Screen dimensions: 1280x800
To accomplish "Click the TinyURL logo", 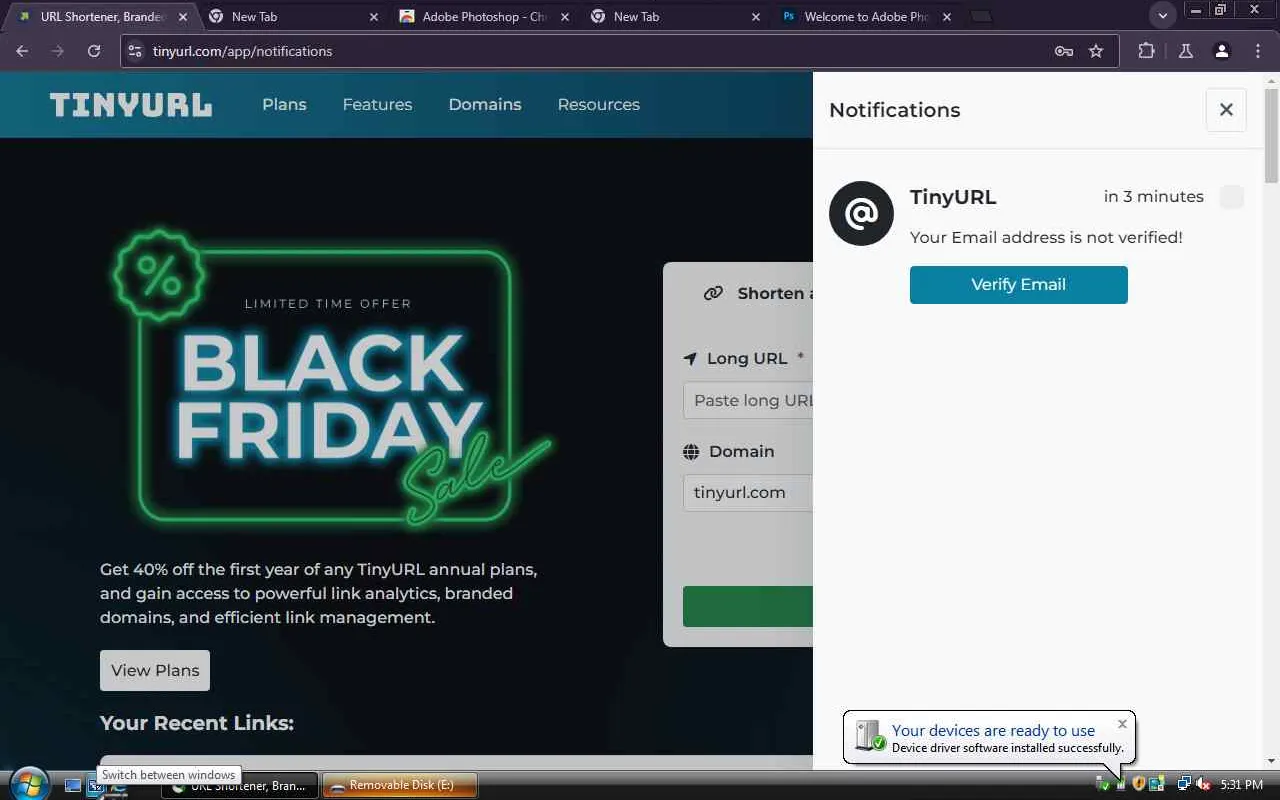I will point(131,105).
